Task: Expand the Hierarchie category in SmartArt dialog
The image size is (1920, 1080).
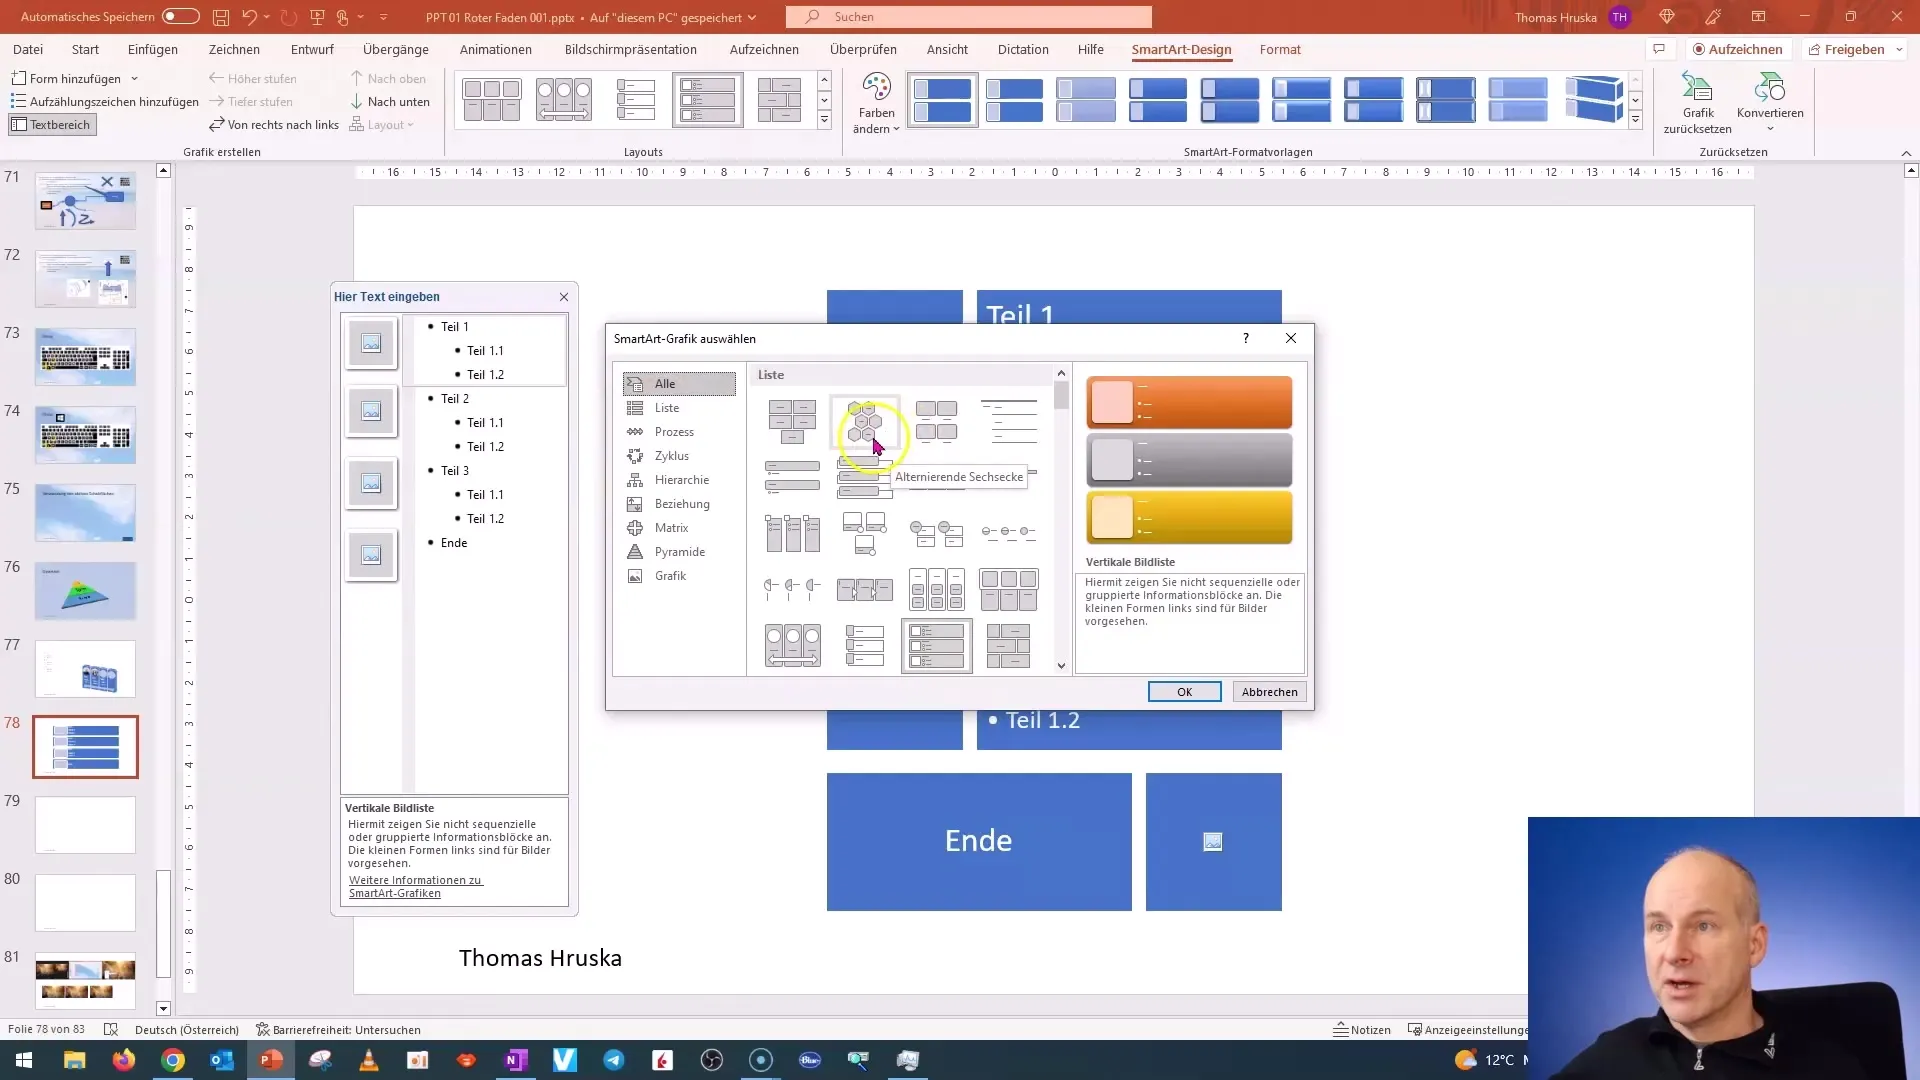Action: click(x=682, y=479)
